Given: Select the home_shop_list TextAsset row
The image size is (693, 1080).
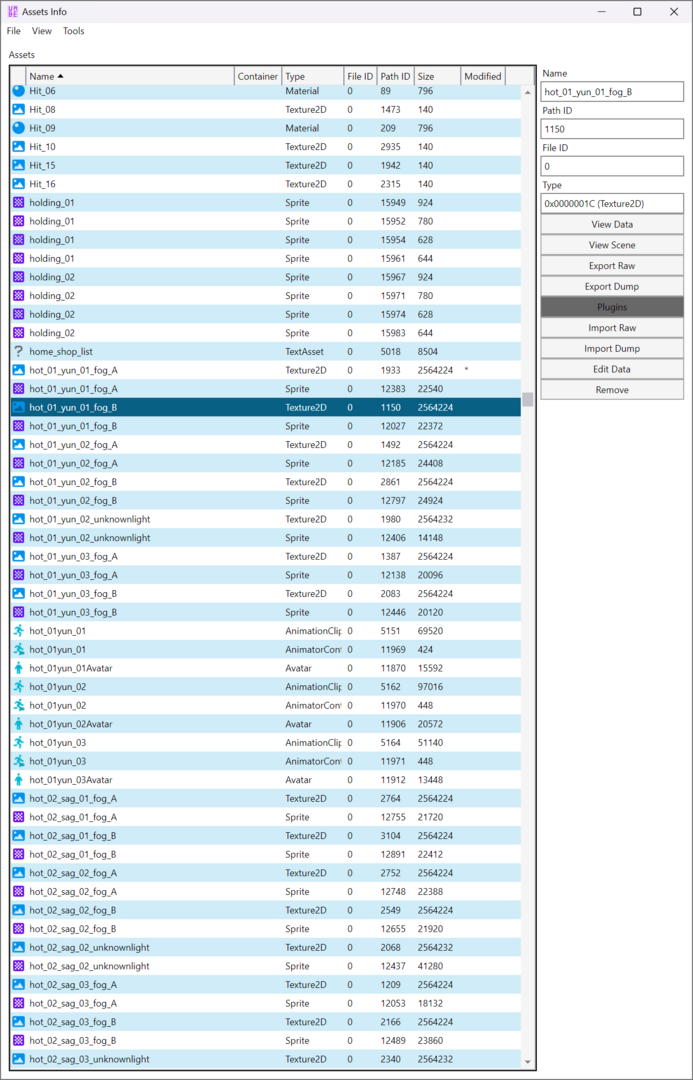Looking at the screenshot, I should point(266,351).
